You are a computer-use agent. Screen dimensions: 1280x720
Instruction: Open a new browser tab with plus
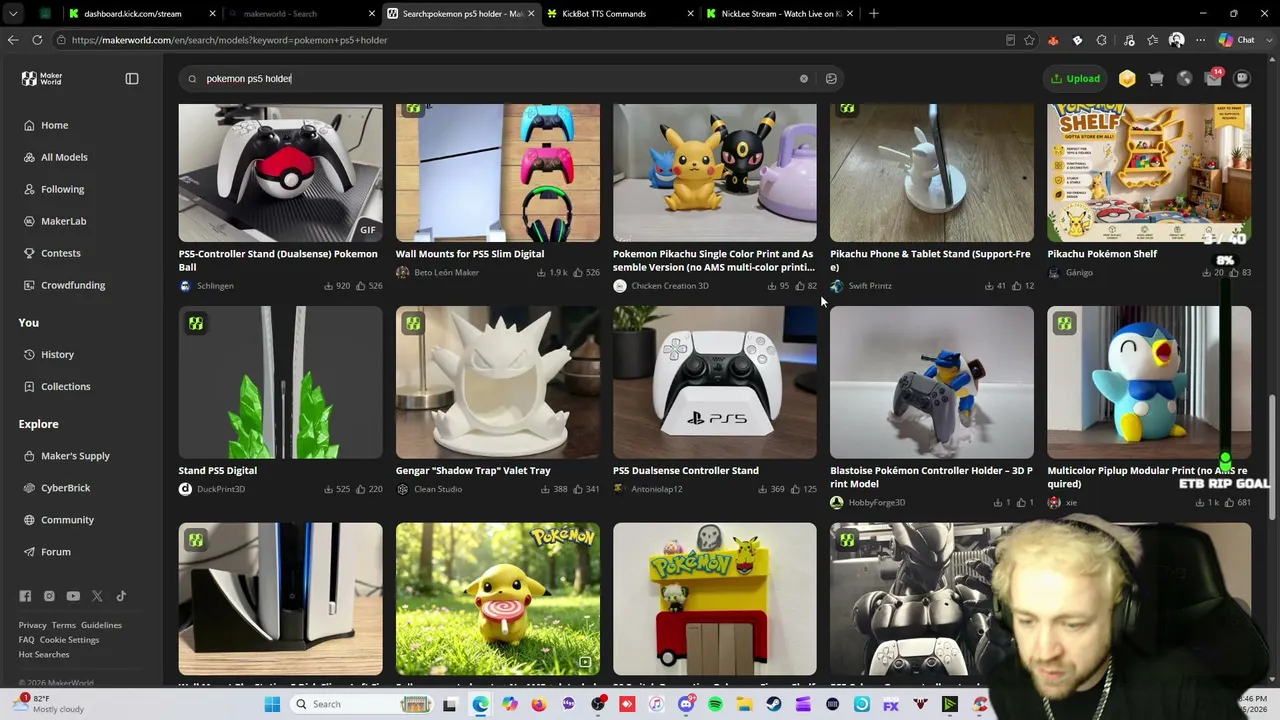[x=874, y=14]
